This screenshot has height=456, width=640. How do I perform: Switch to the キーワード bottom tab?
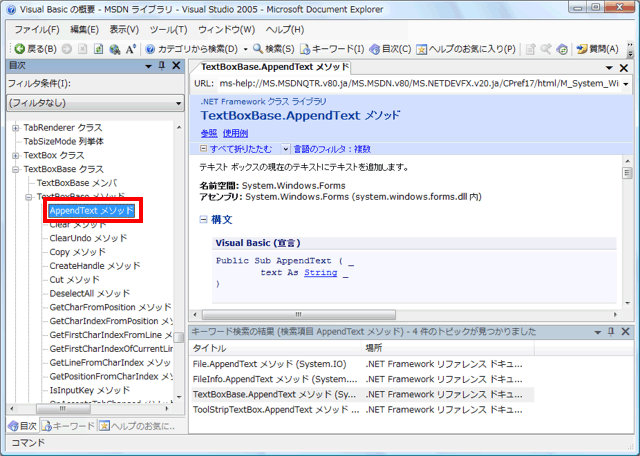(69, 426)
